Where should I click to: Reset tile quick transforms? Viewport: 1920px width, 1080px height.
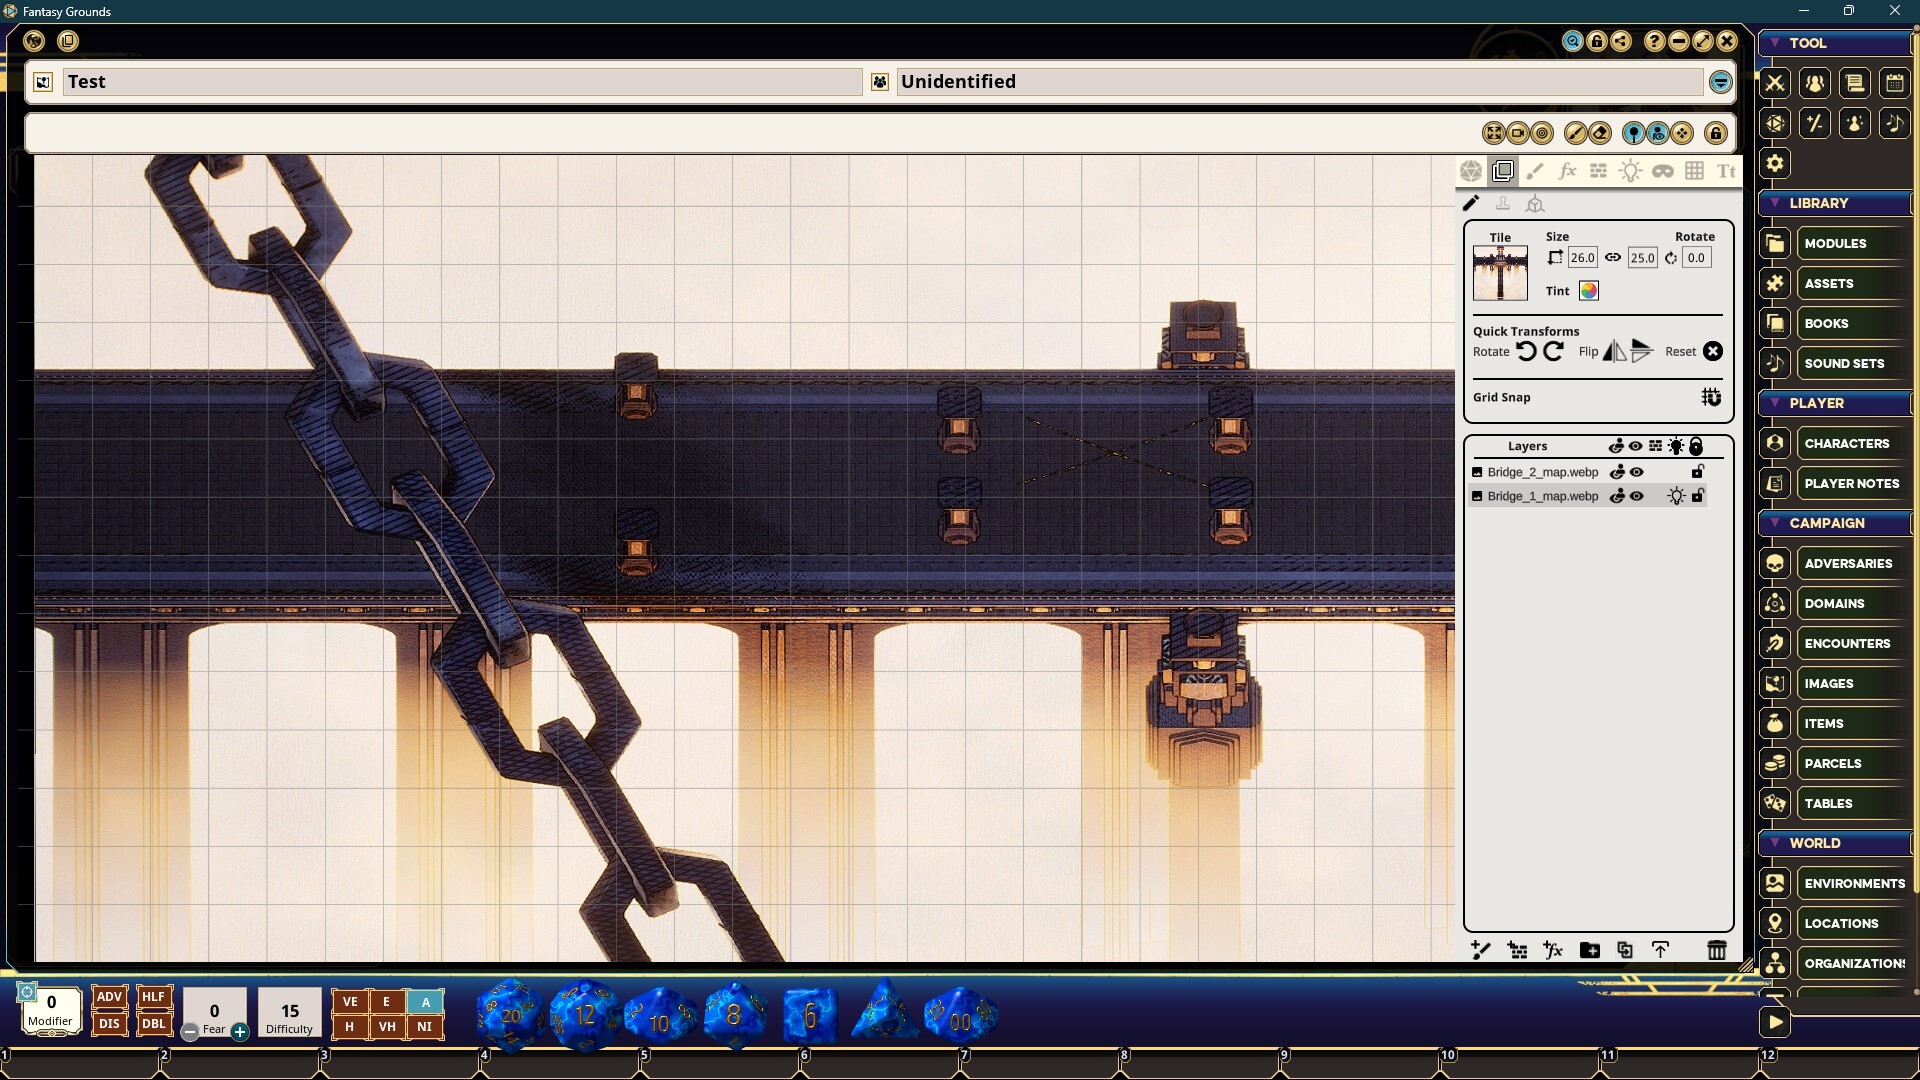[1713, 351]
